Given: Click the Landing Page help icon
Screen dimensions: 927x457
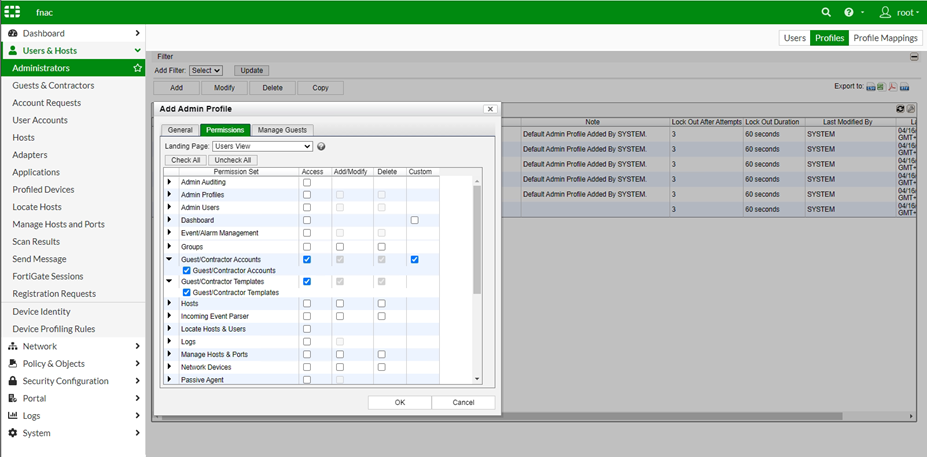Looking at the screenshot, I should click(322, 146).
